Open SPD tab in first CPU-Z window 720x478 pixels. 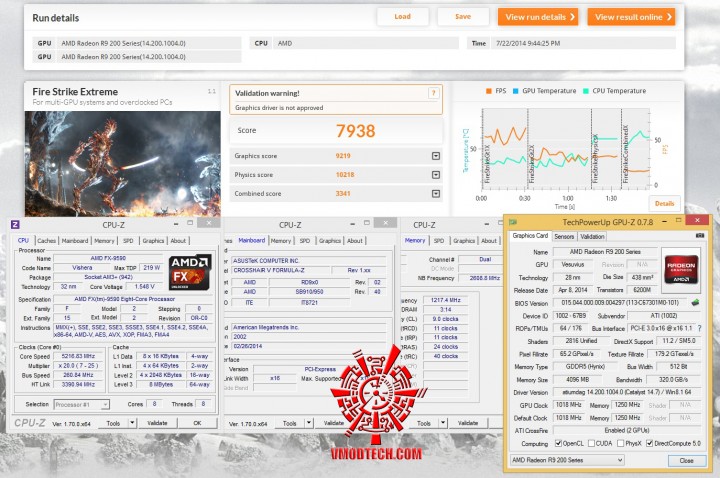tap(128, 241)
